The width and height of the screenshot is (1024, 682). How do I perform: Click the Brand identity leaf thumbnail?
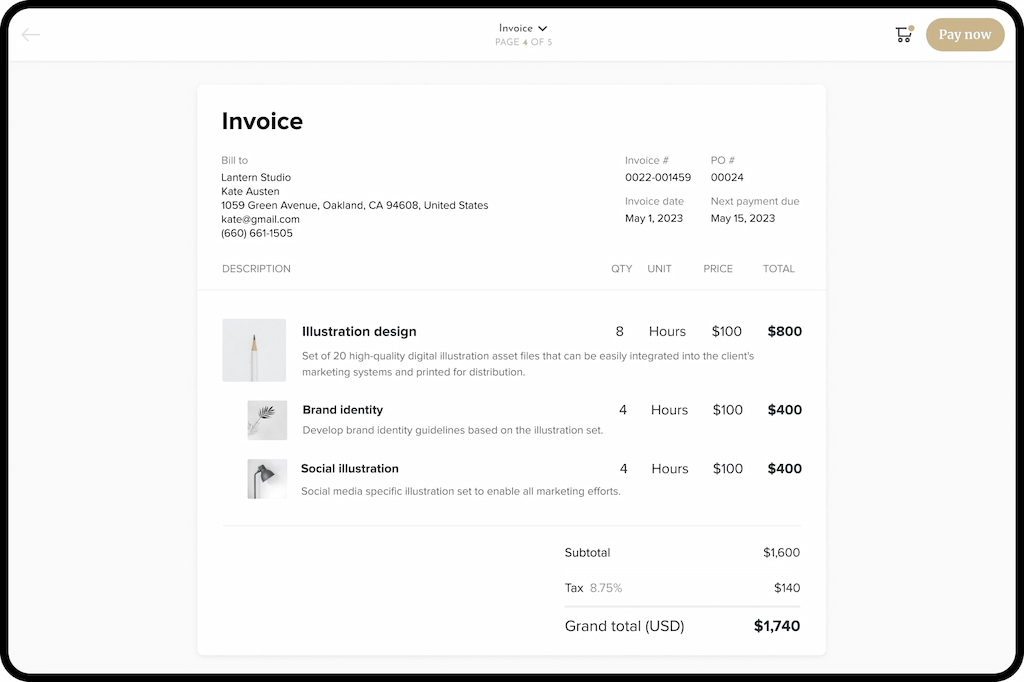[x=266, y=420]
